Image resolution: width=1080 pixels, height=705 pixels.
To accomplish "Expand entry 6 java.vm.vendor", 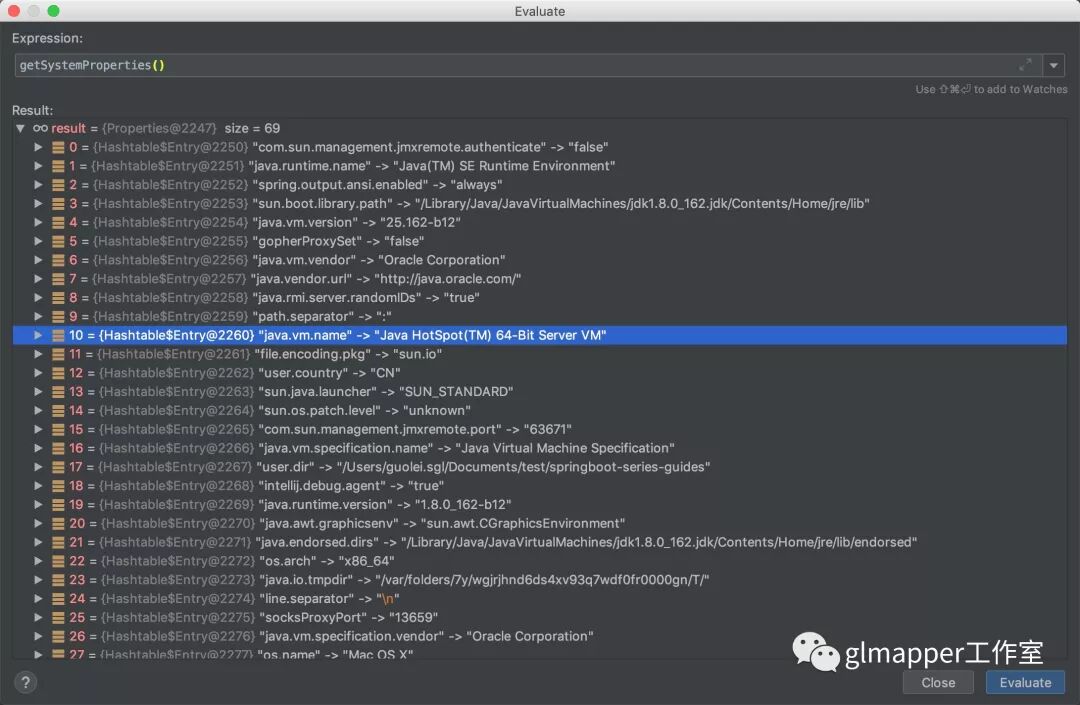I will pyautogui.click(x=39, y=260).
